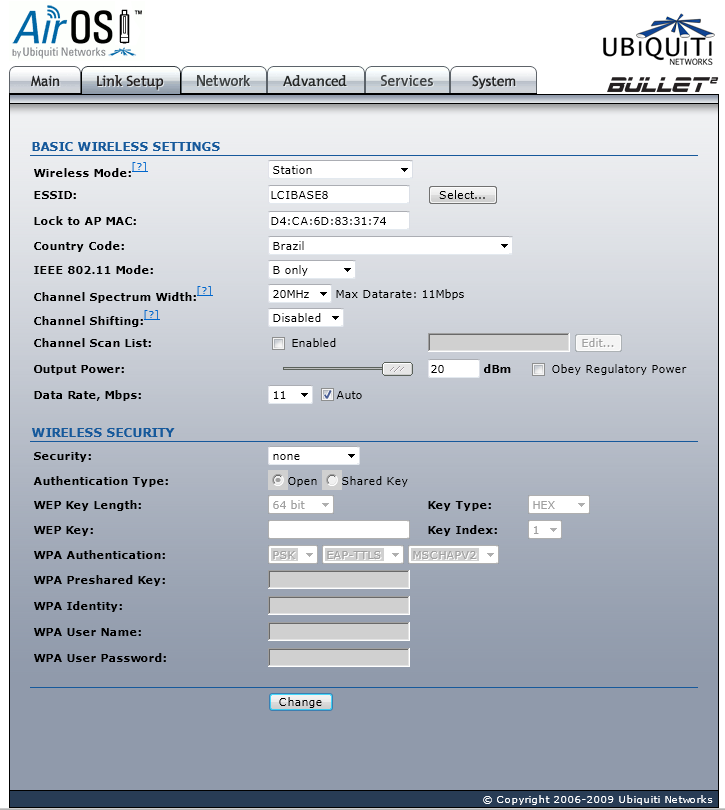The image size is (725, 810).
Task: Click the WPA User Name field
Action: (339, 632)
